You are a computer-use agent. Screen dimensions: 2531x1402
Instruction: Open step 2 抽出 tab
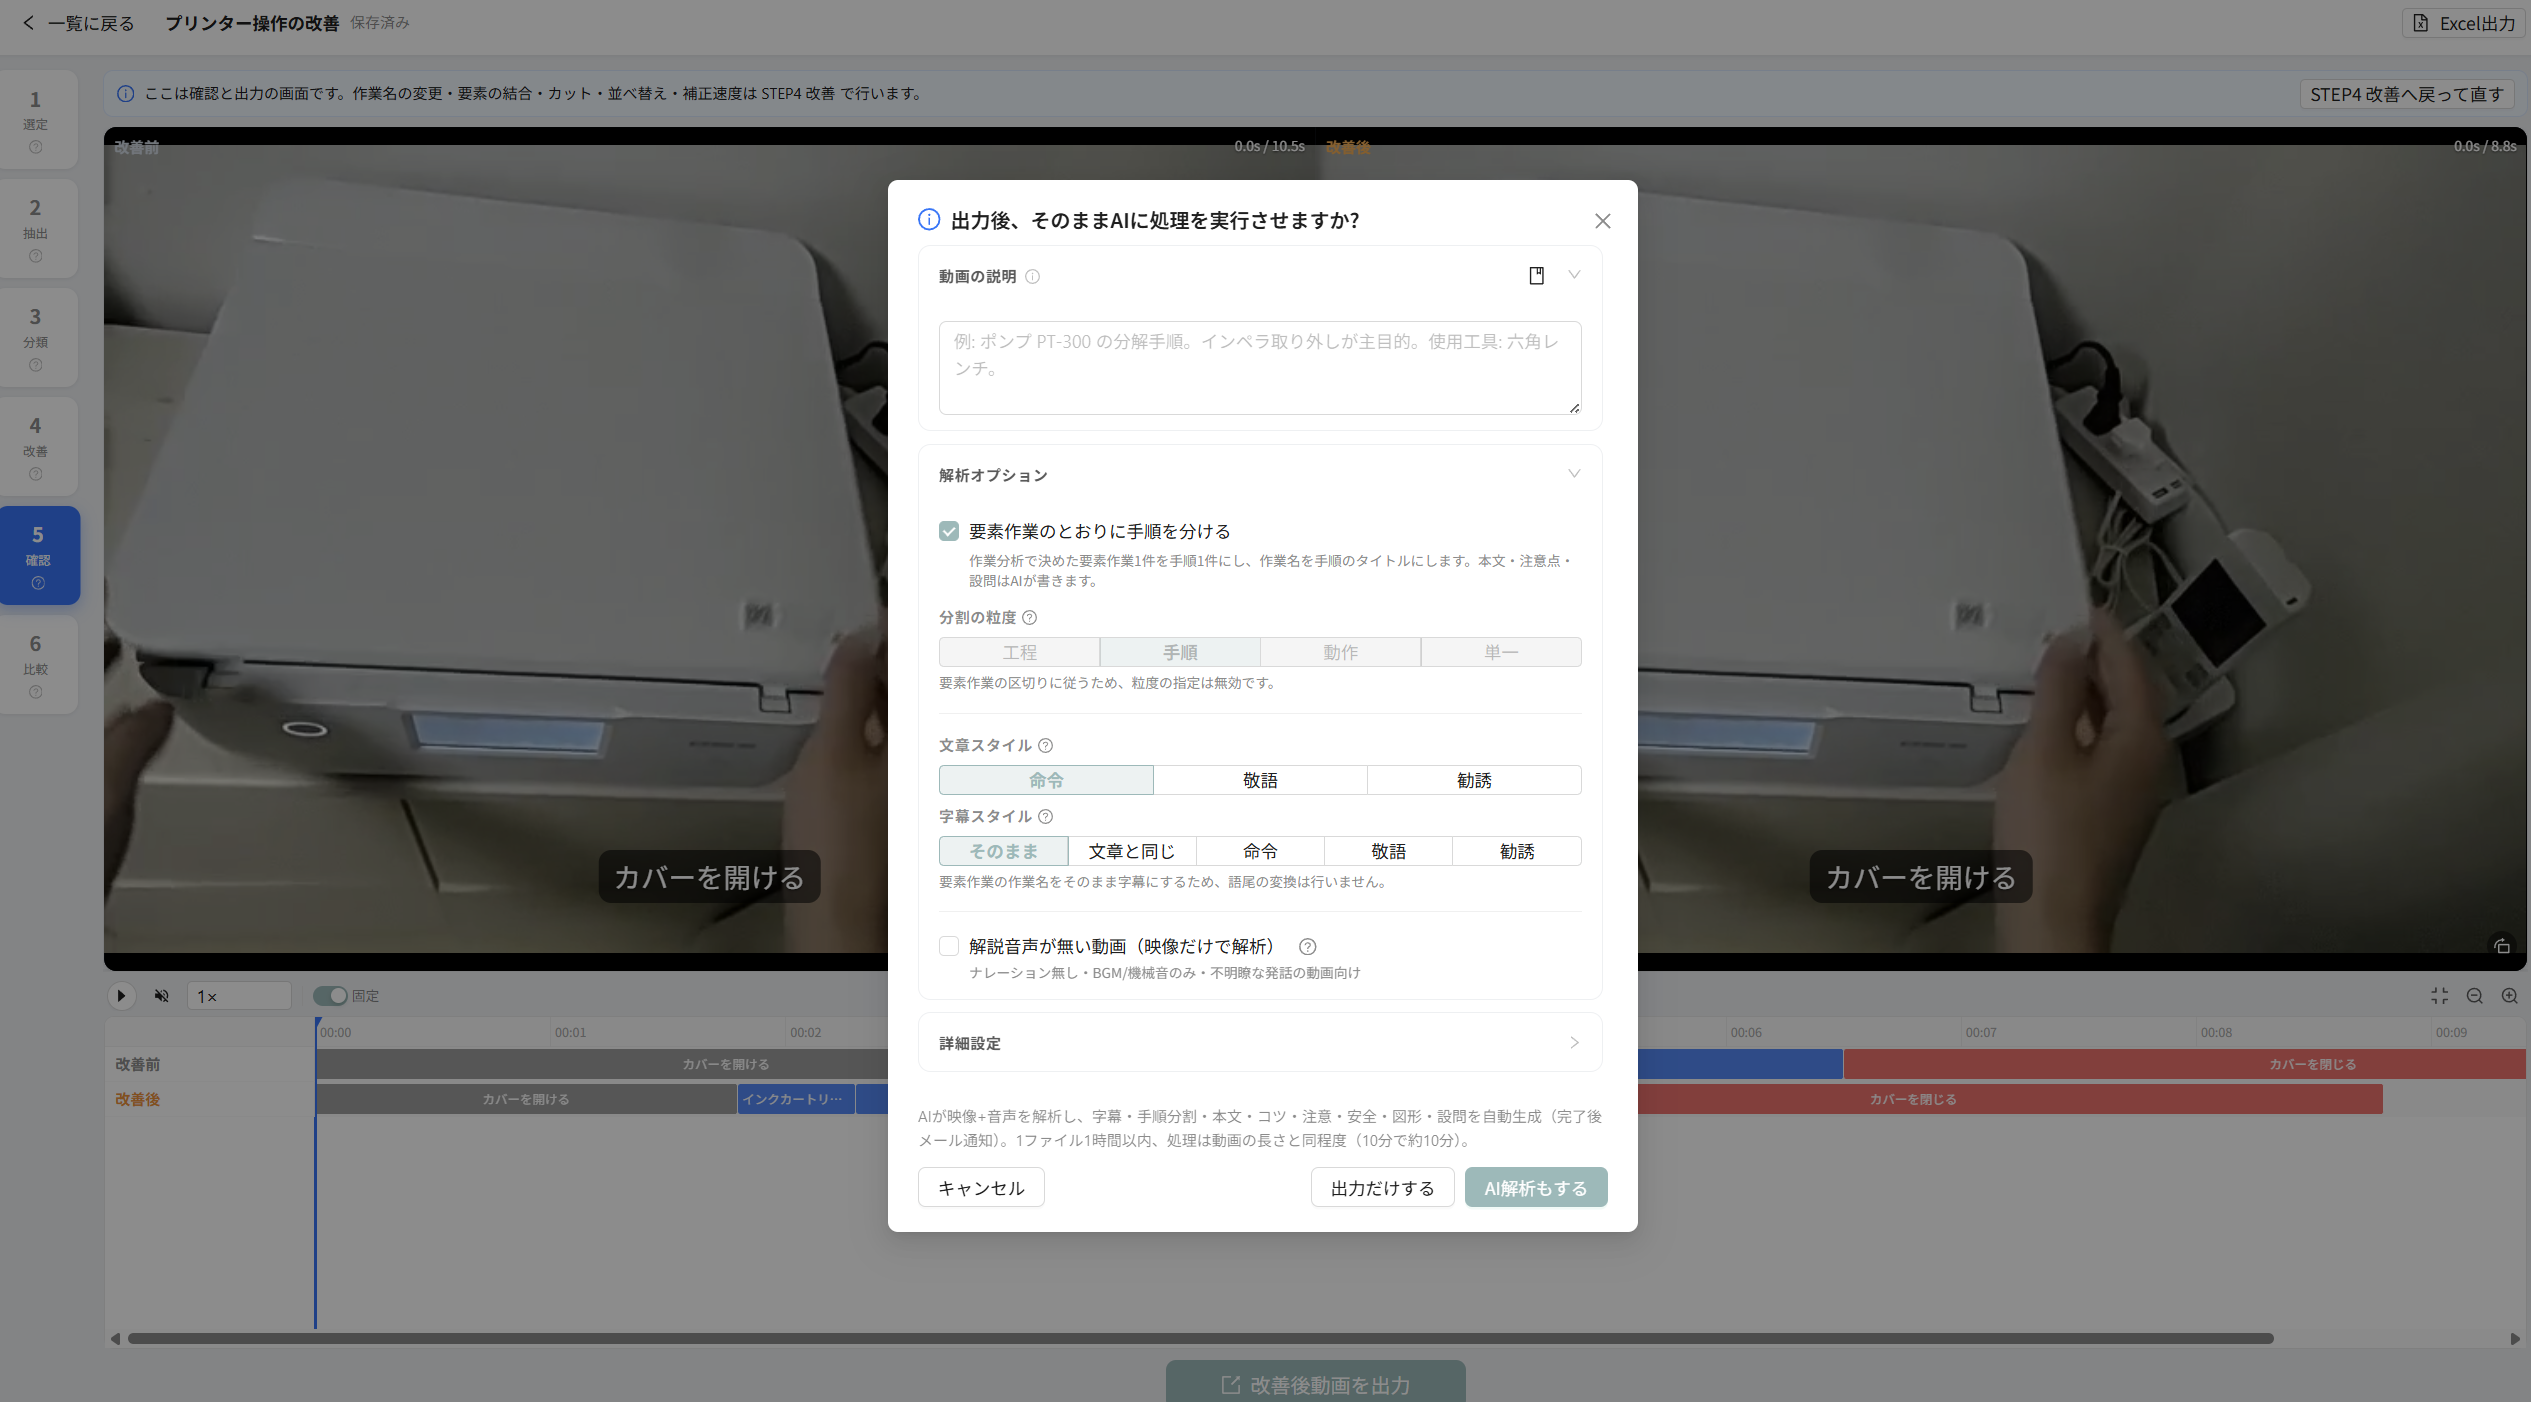coord(37,228)
